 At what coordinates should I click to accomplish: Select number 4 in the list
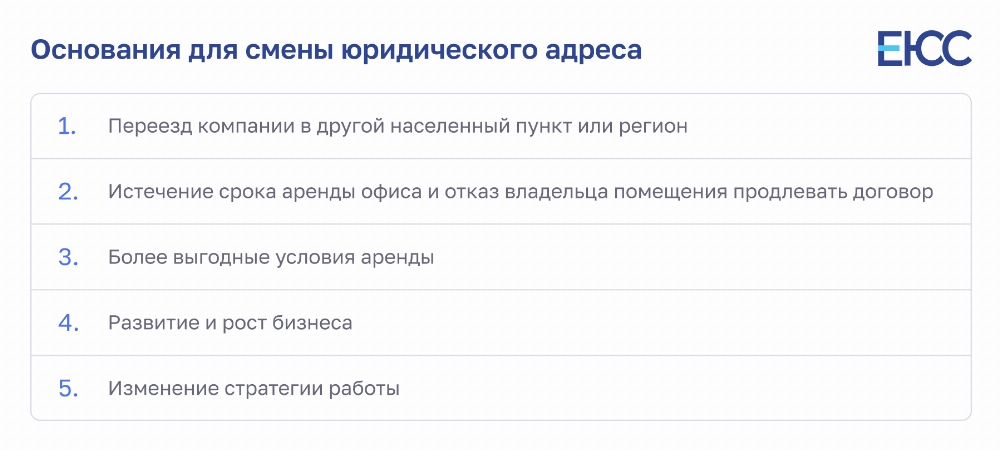tap(68, 323)
